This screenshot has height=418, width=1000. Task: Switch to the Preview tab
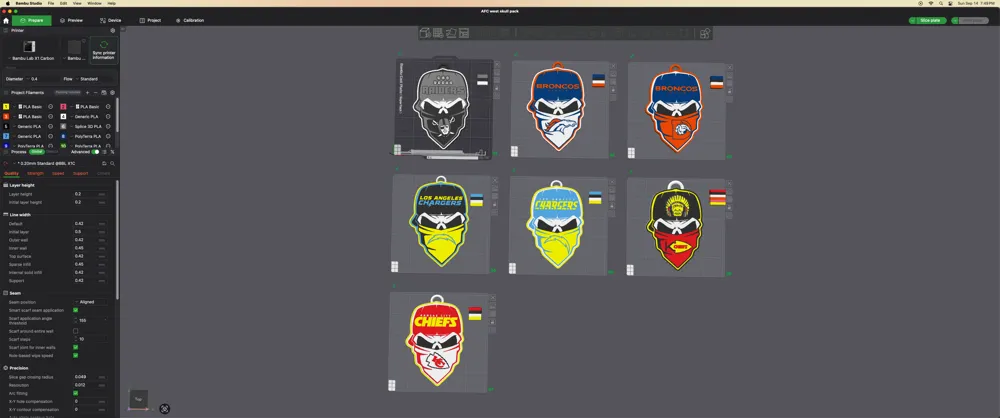[x=71, y=20]
